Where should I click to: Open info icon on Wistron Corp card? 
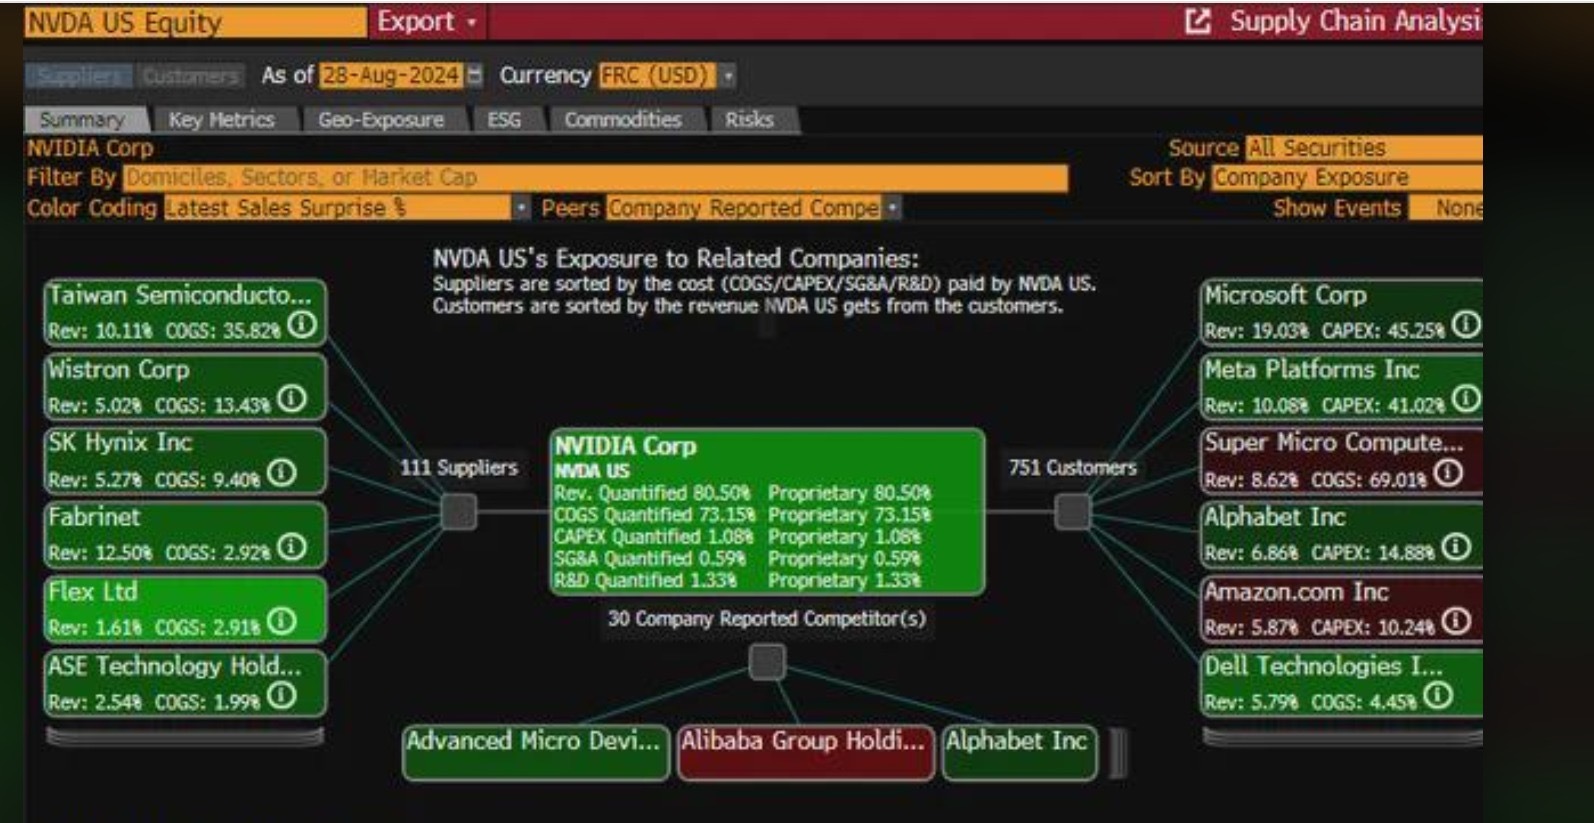point(291,399)
